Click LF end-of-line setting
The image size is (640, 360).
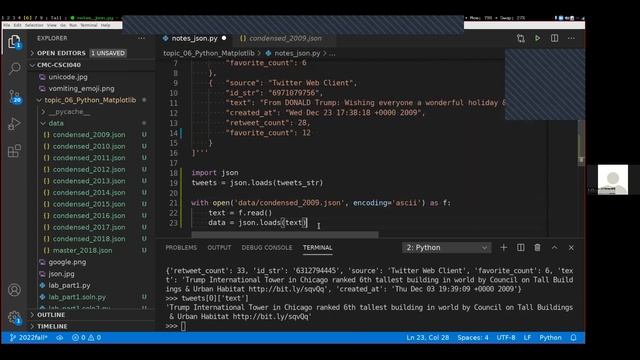coord(527,338)
